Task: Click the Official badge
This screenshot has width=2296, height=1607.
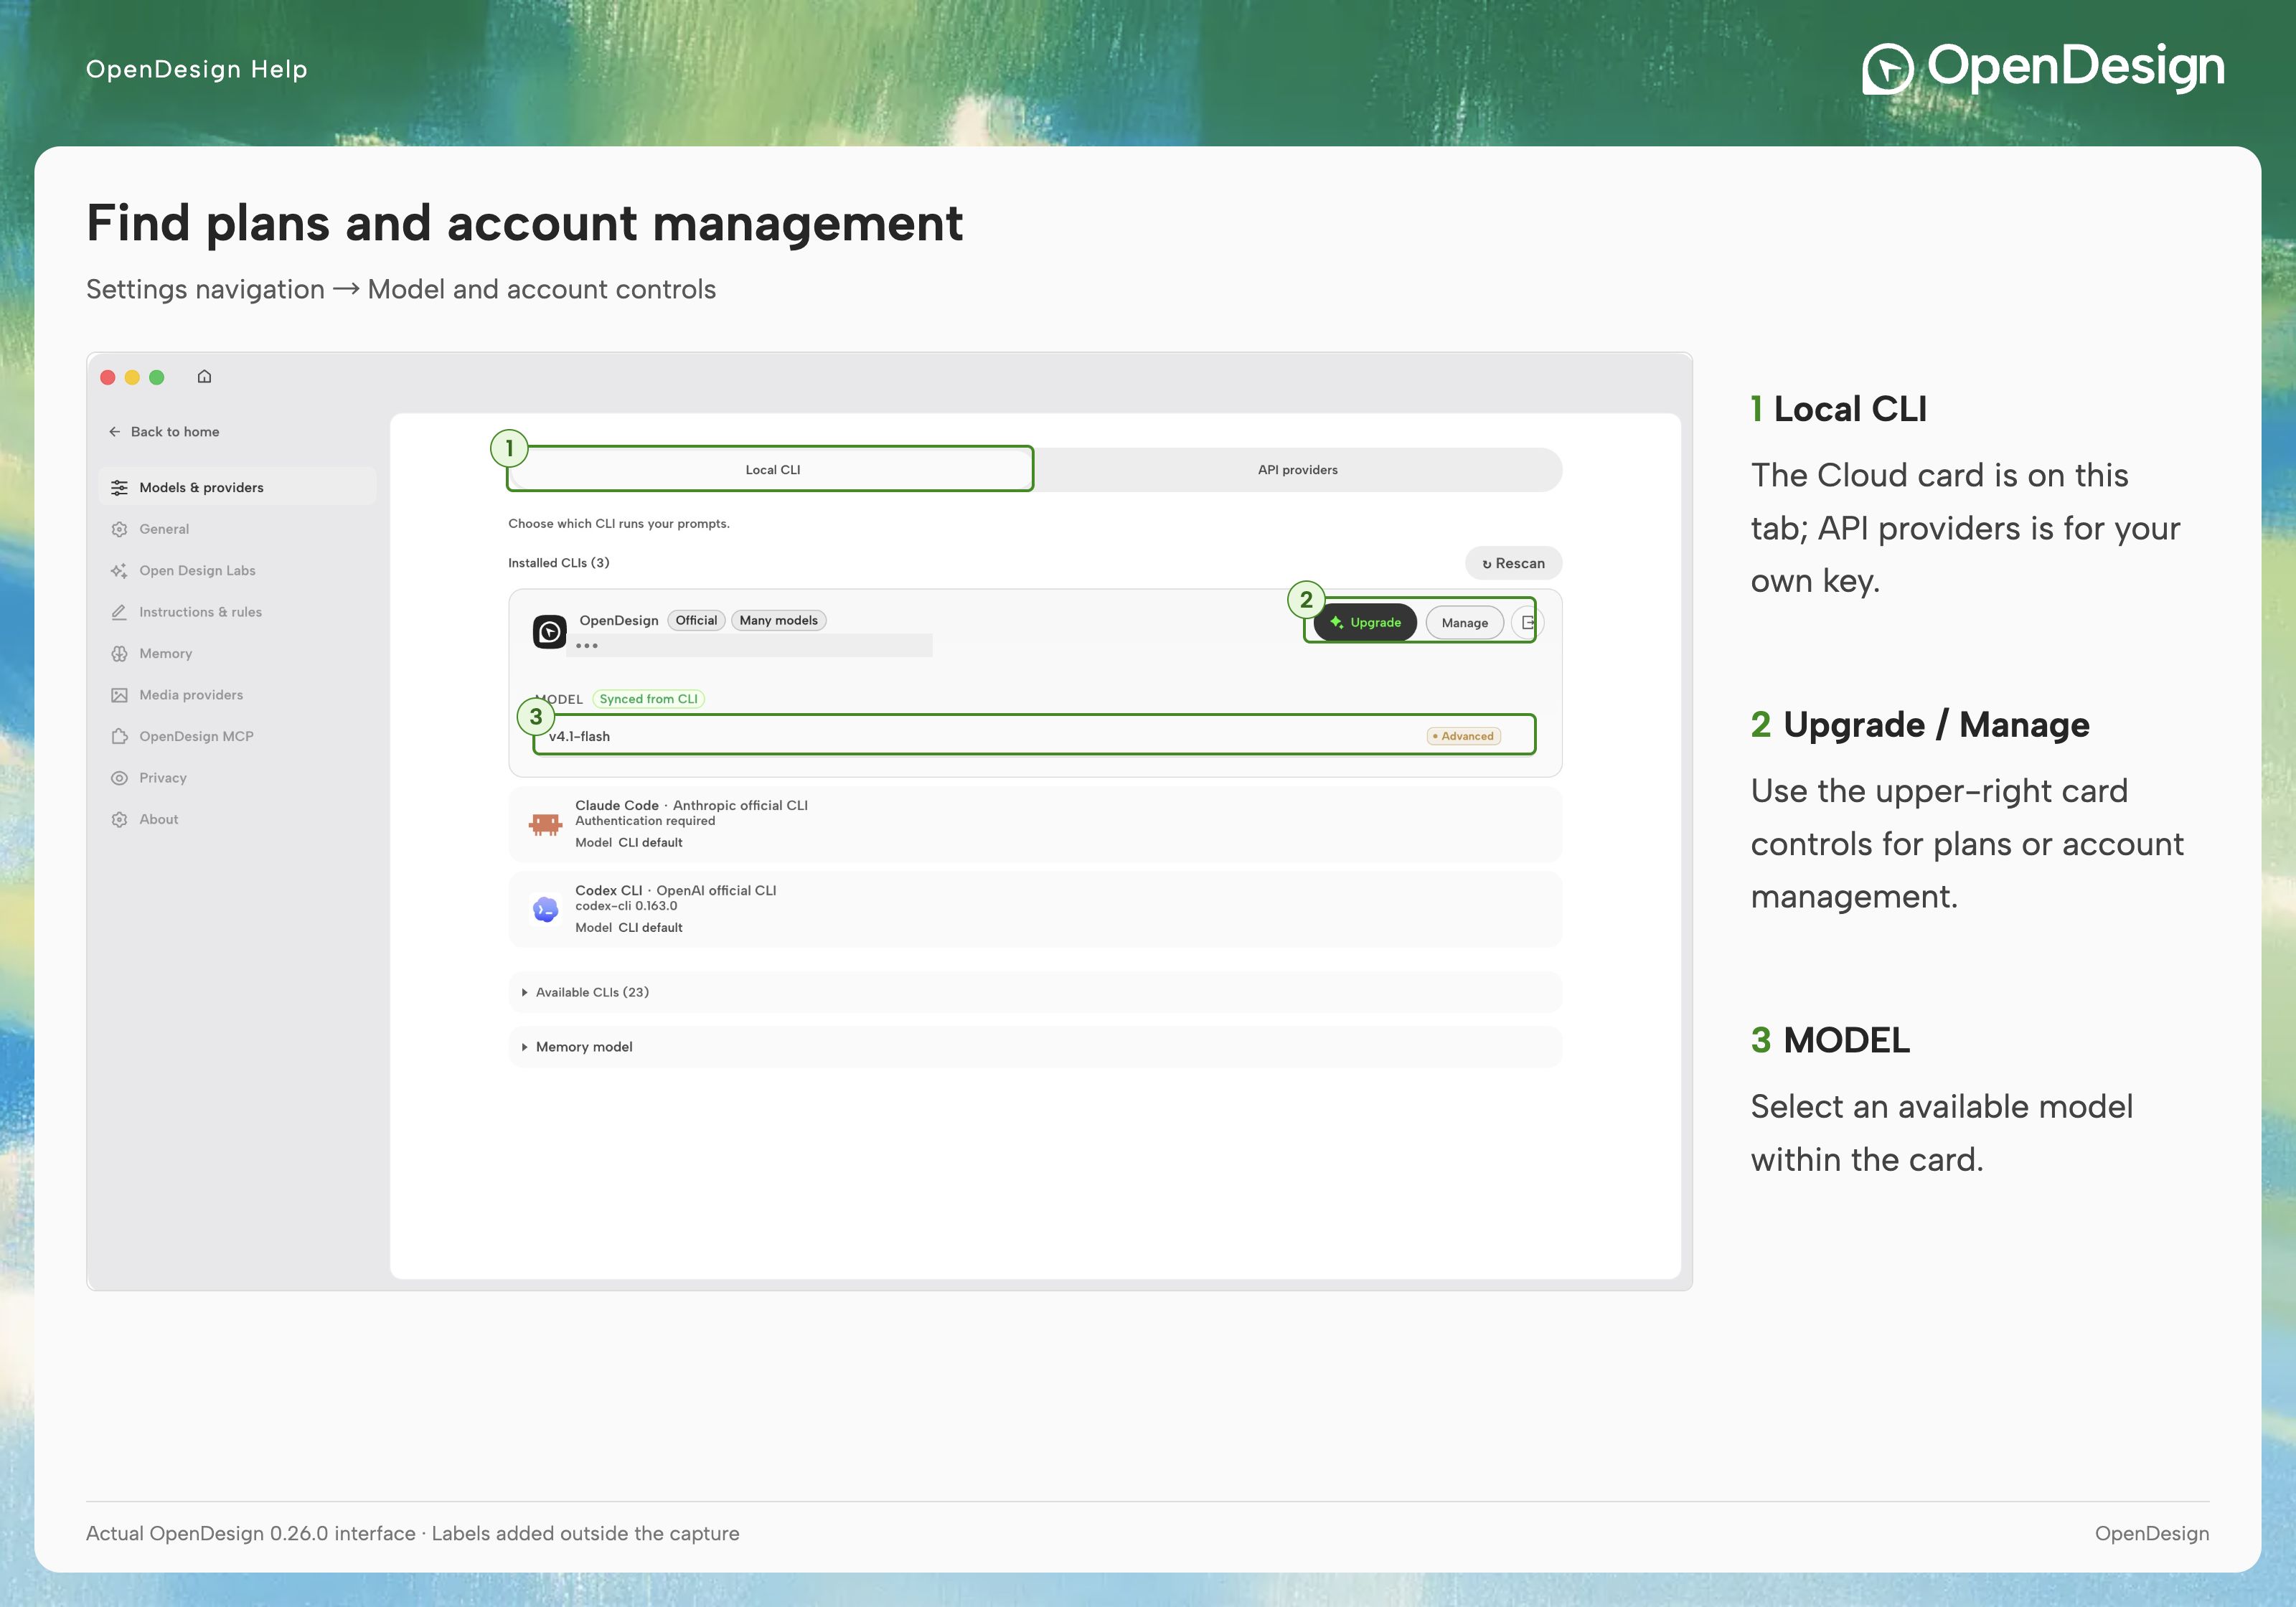Action: pyautogui.click(x=696, y=620)
